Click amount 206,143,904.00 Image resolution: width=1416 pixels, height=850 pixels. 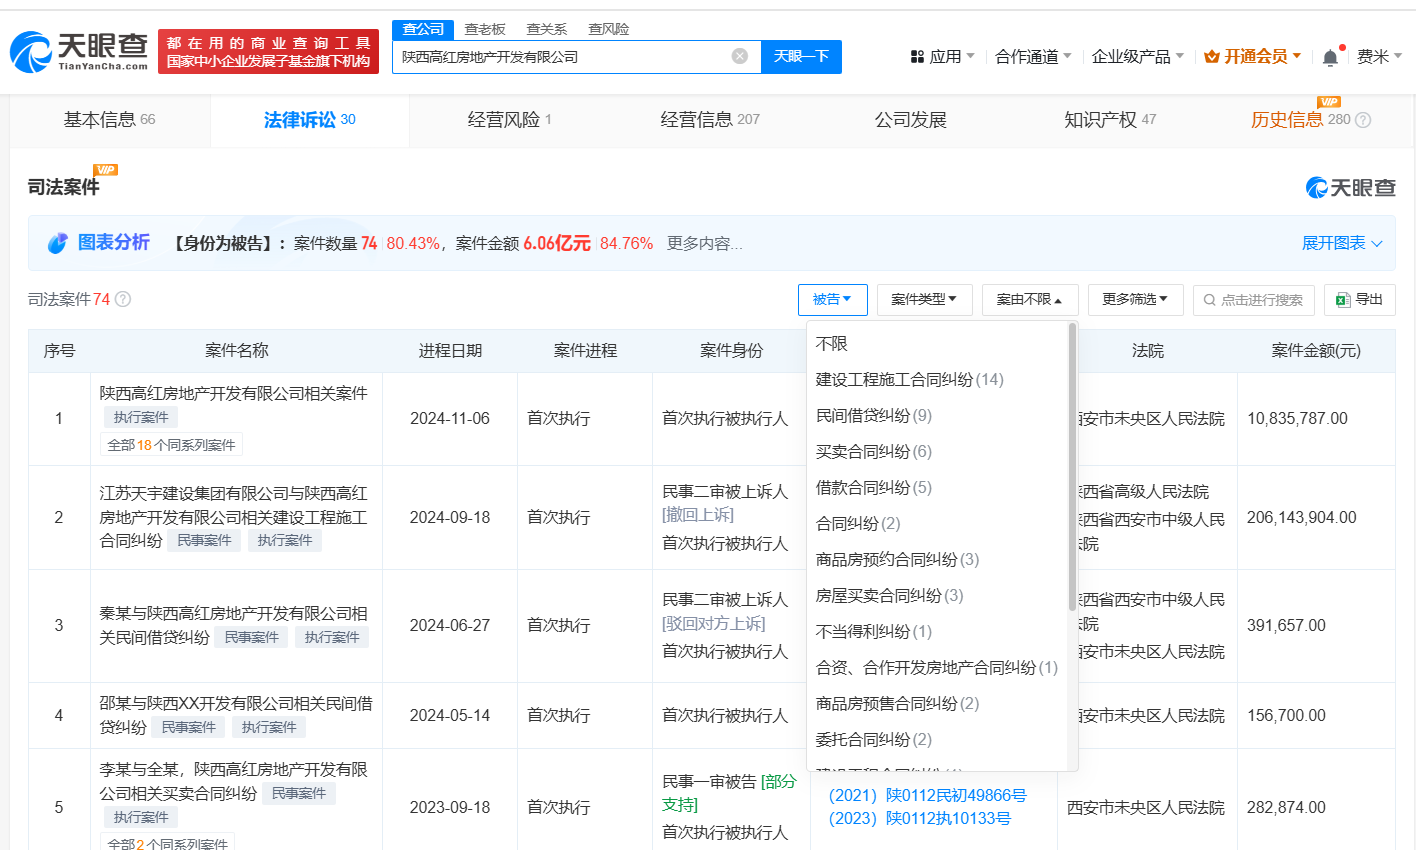pos(1301,517)
